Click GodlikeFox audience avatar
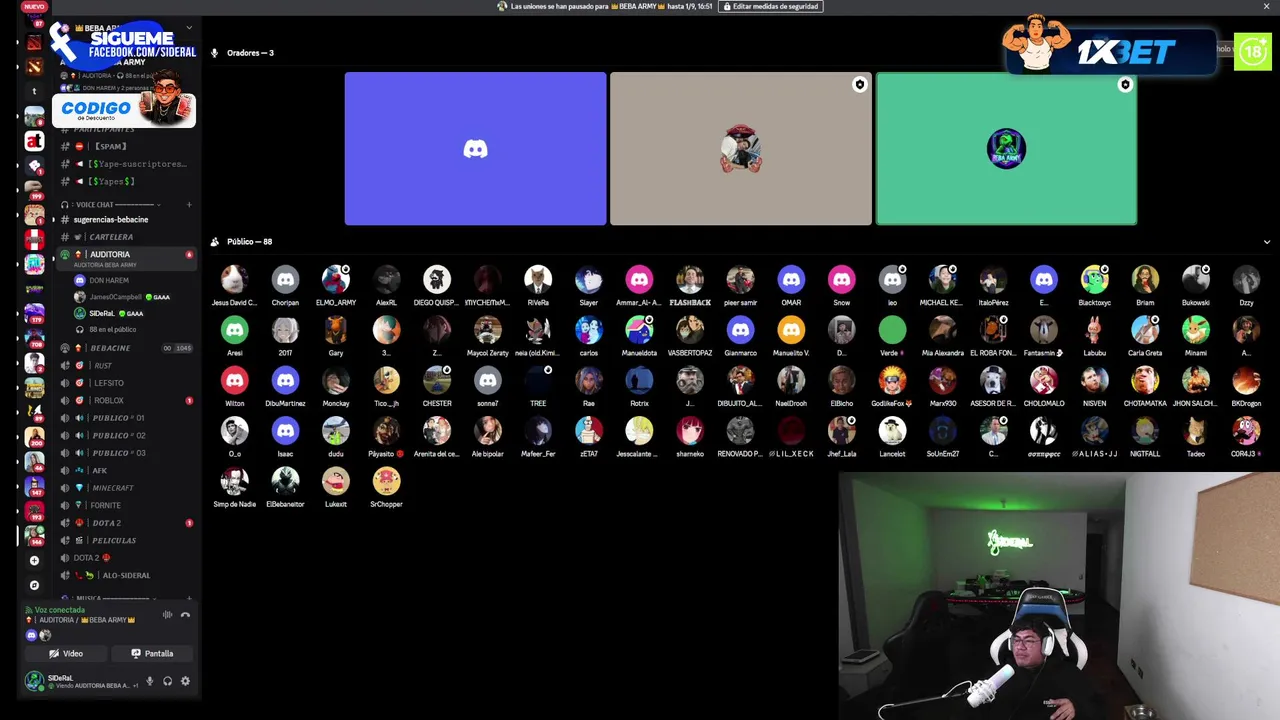Screen dimensions: 1280x720 (892, 380)
